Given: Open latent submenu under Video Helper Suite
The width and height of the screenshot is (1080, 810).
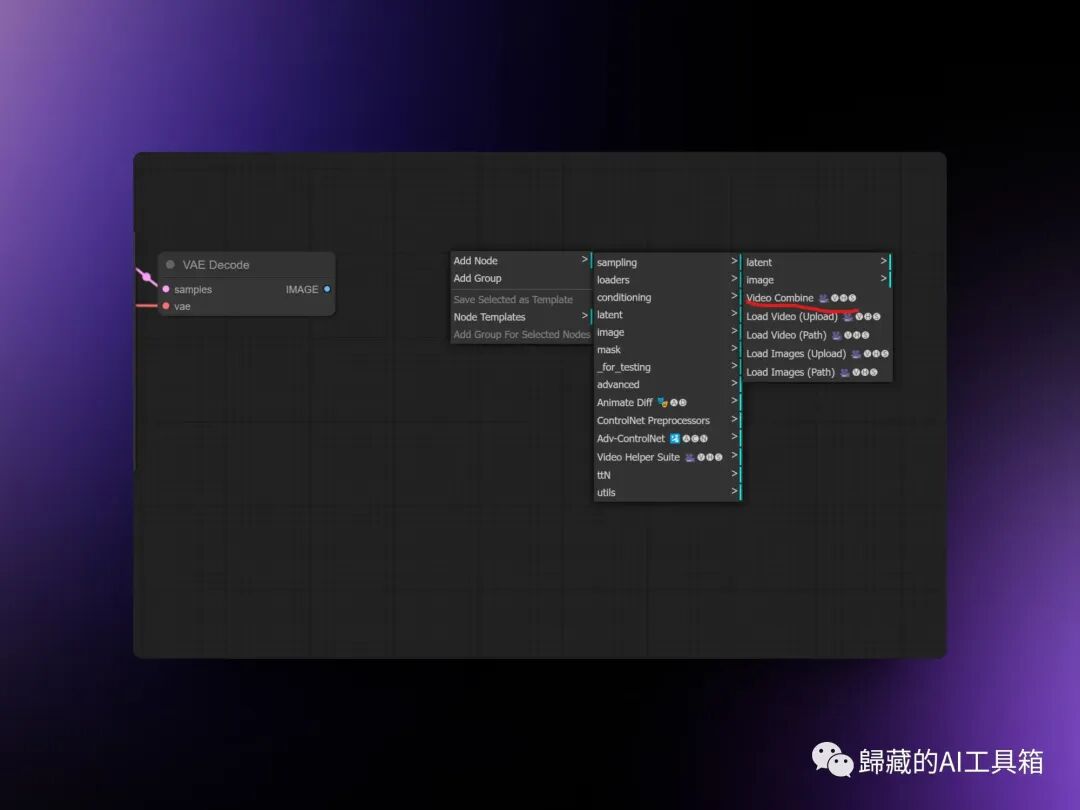Looking at the screenshot, I should [817, 262].
